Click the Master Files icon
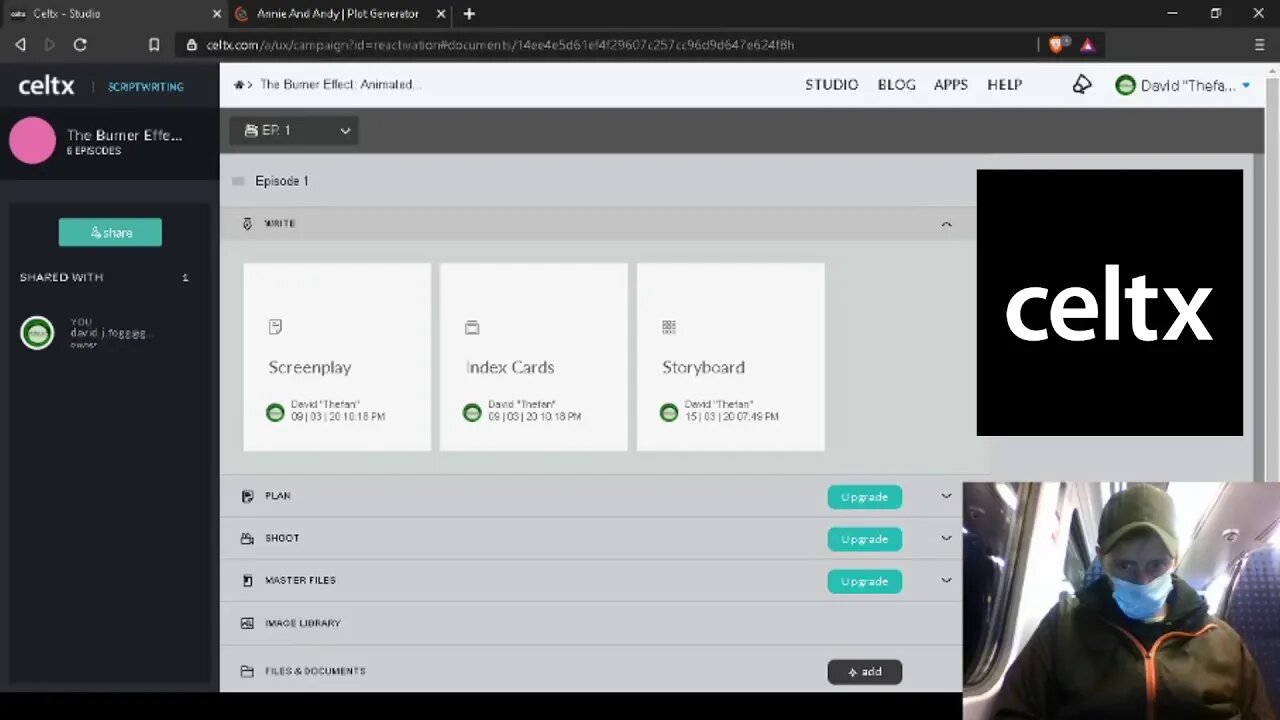The image size is (1280, 720). (x=247, y=581)
